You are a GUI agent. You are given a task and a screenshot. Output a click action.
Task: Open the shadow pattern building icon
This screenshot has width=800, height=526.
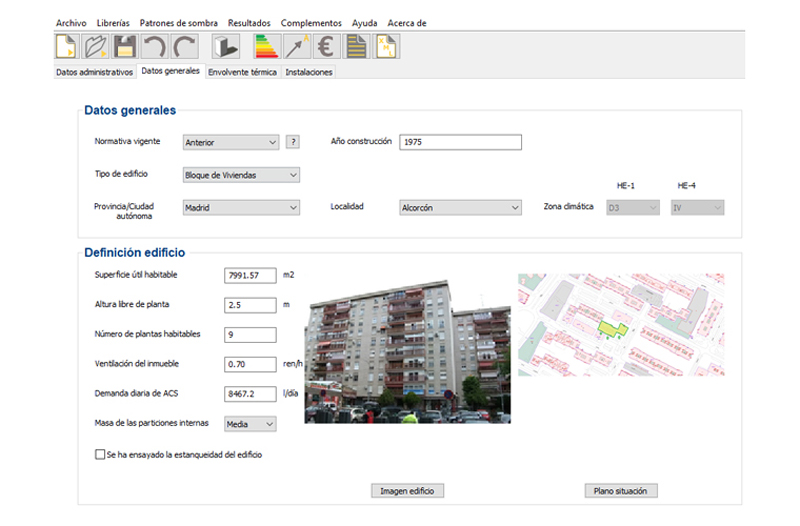(x=226, y=46)
